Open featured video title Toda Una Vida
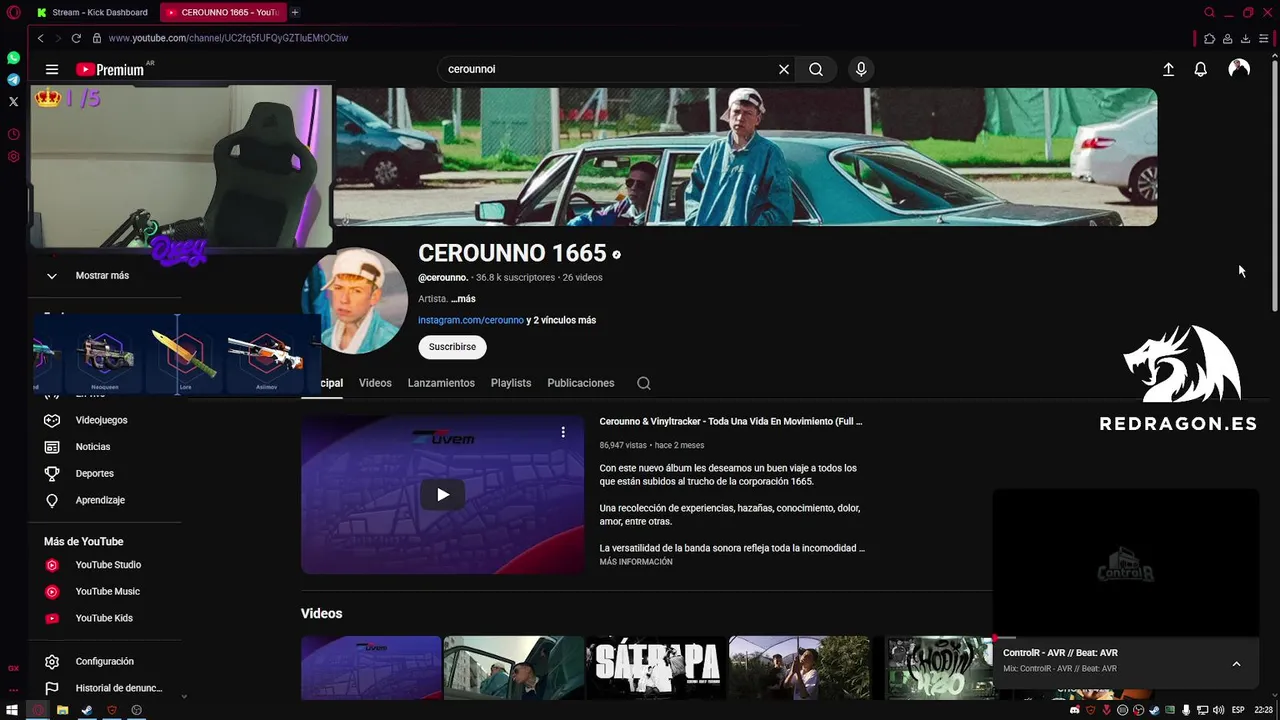 (730, 422)
